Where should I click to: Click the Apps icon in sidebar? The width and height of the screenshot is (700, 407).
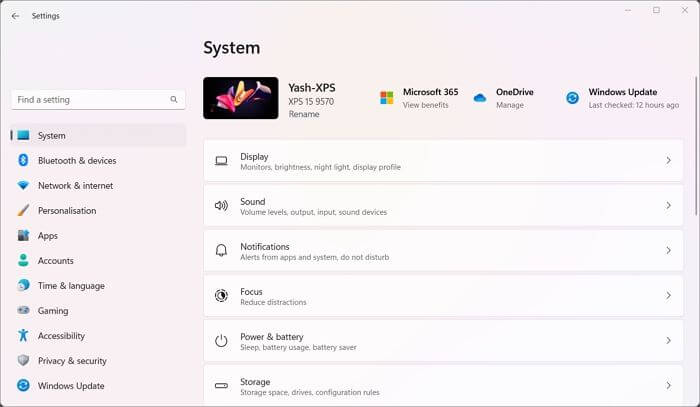(x=23, y=235)
